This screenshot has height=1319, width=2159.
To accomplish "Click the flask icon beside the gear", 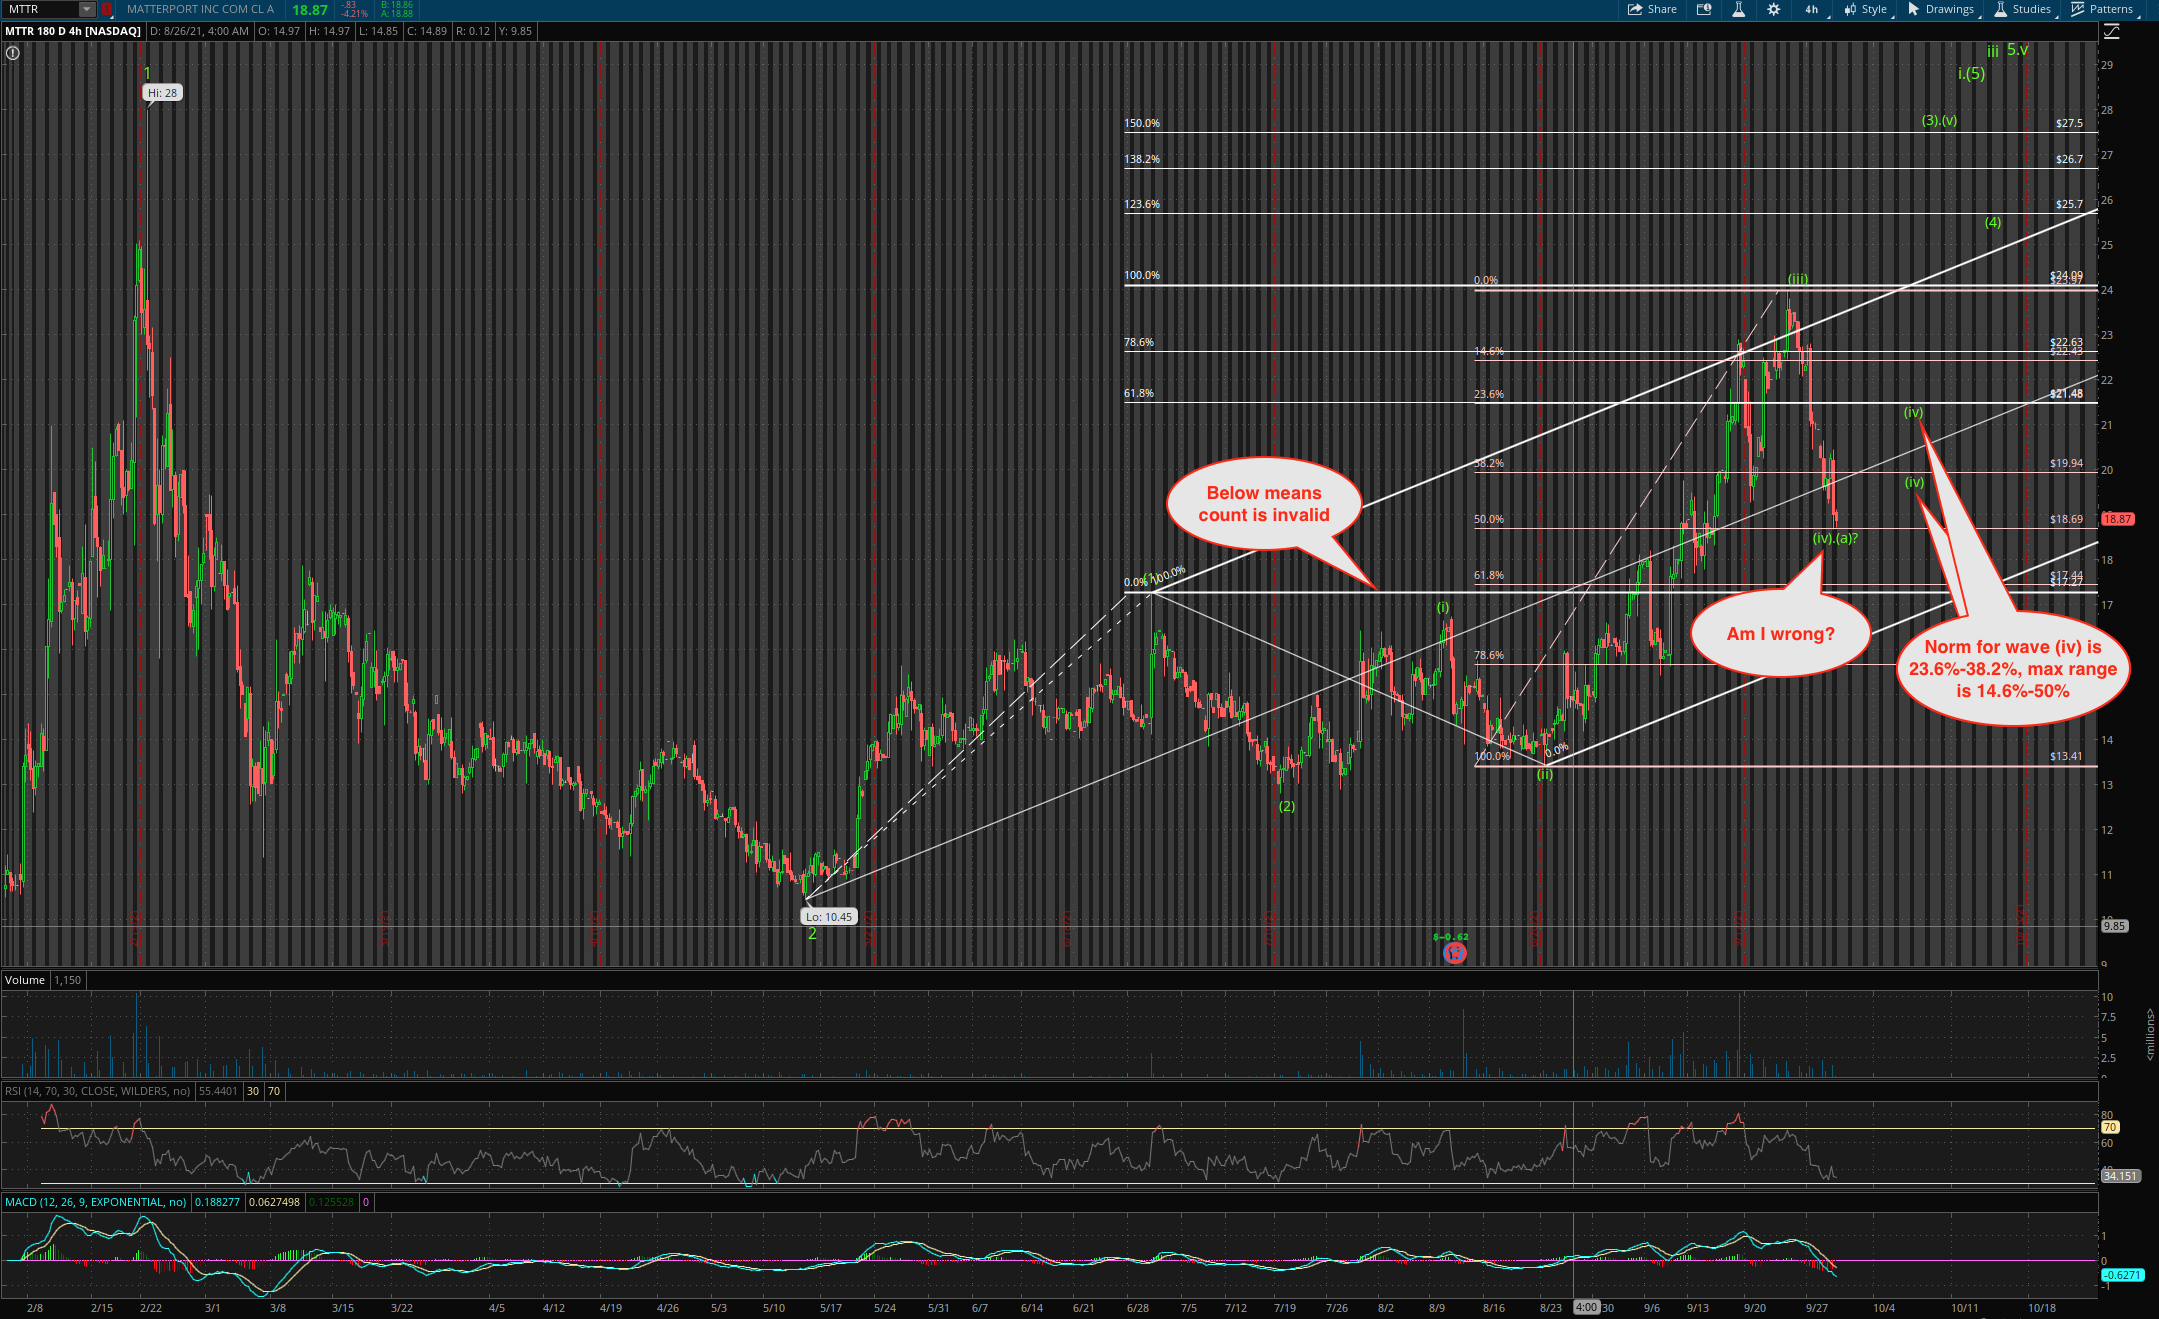I will click(x=1738, y=9).
